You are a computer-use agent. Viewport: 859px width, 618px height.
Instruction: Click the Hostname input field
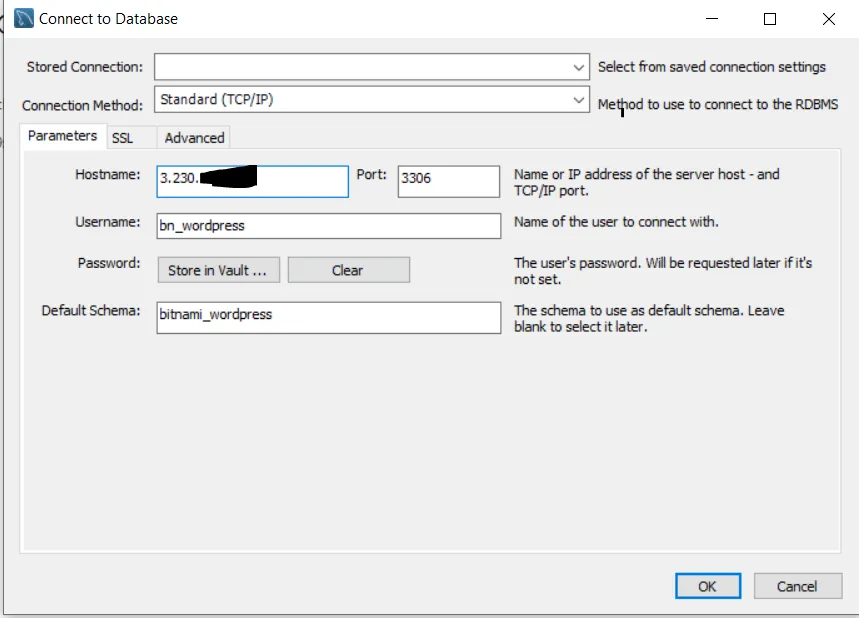(x=253, y=181)
